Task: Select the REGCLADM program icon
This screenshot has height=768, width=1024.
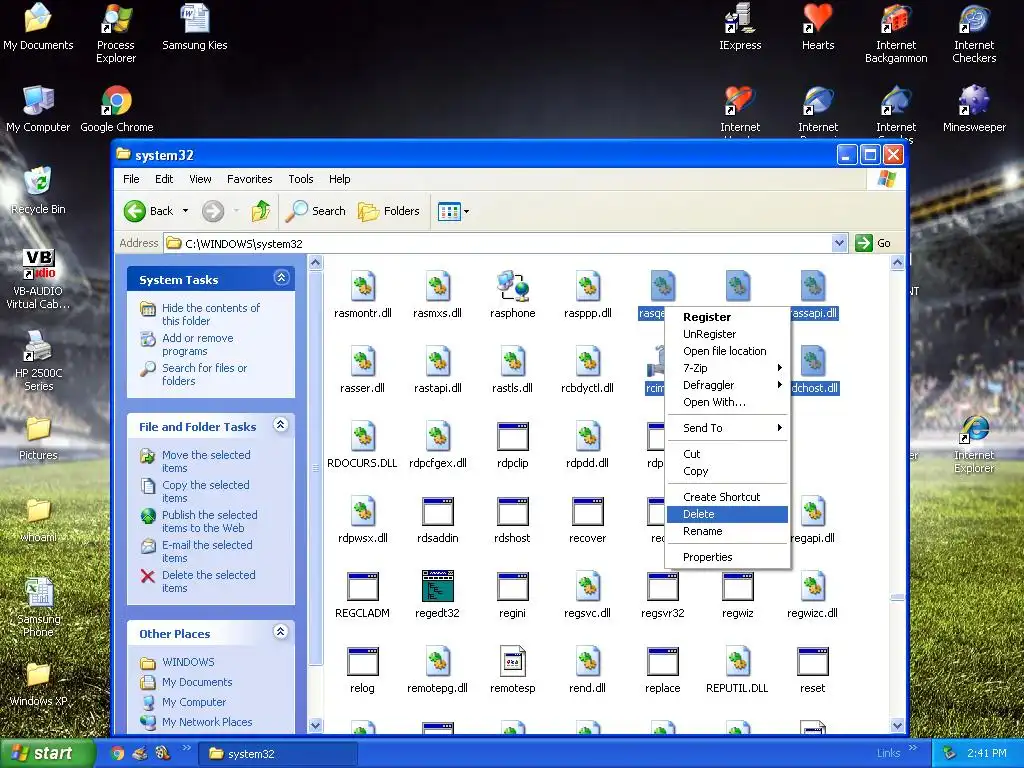Action: pyautogui.click(x=362, y=586)
